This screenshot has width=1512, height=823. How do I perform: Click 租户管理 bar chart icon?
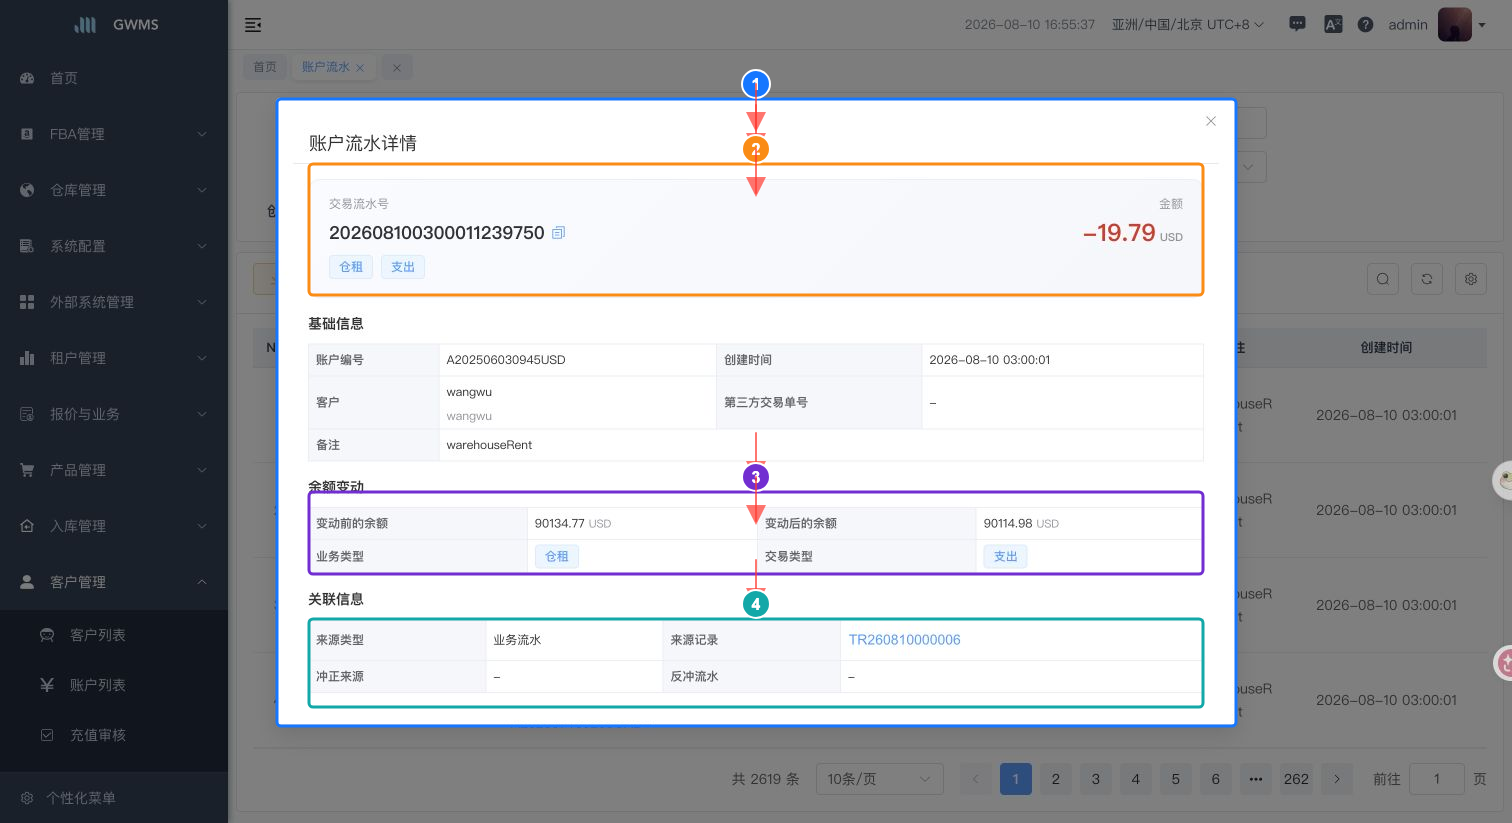tap(27, 358)
